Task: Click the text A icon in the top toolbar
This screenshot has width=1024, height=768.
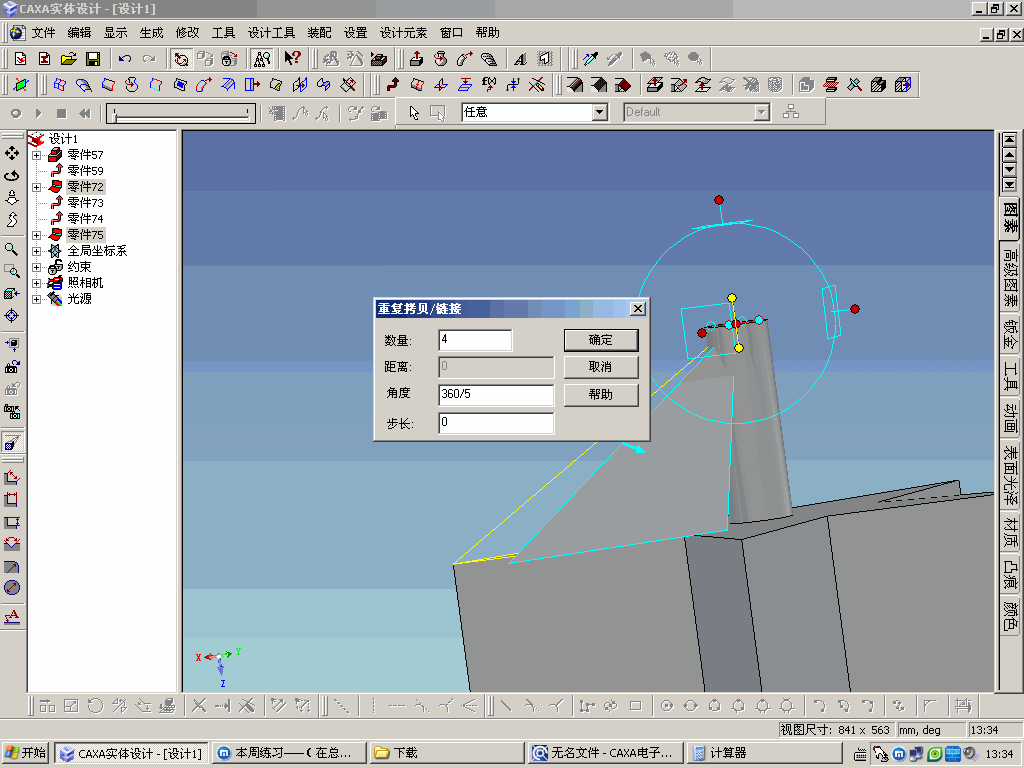Action: (x=520, y=59)
